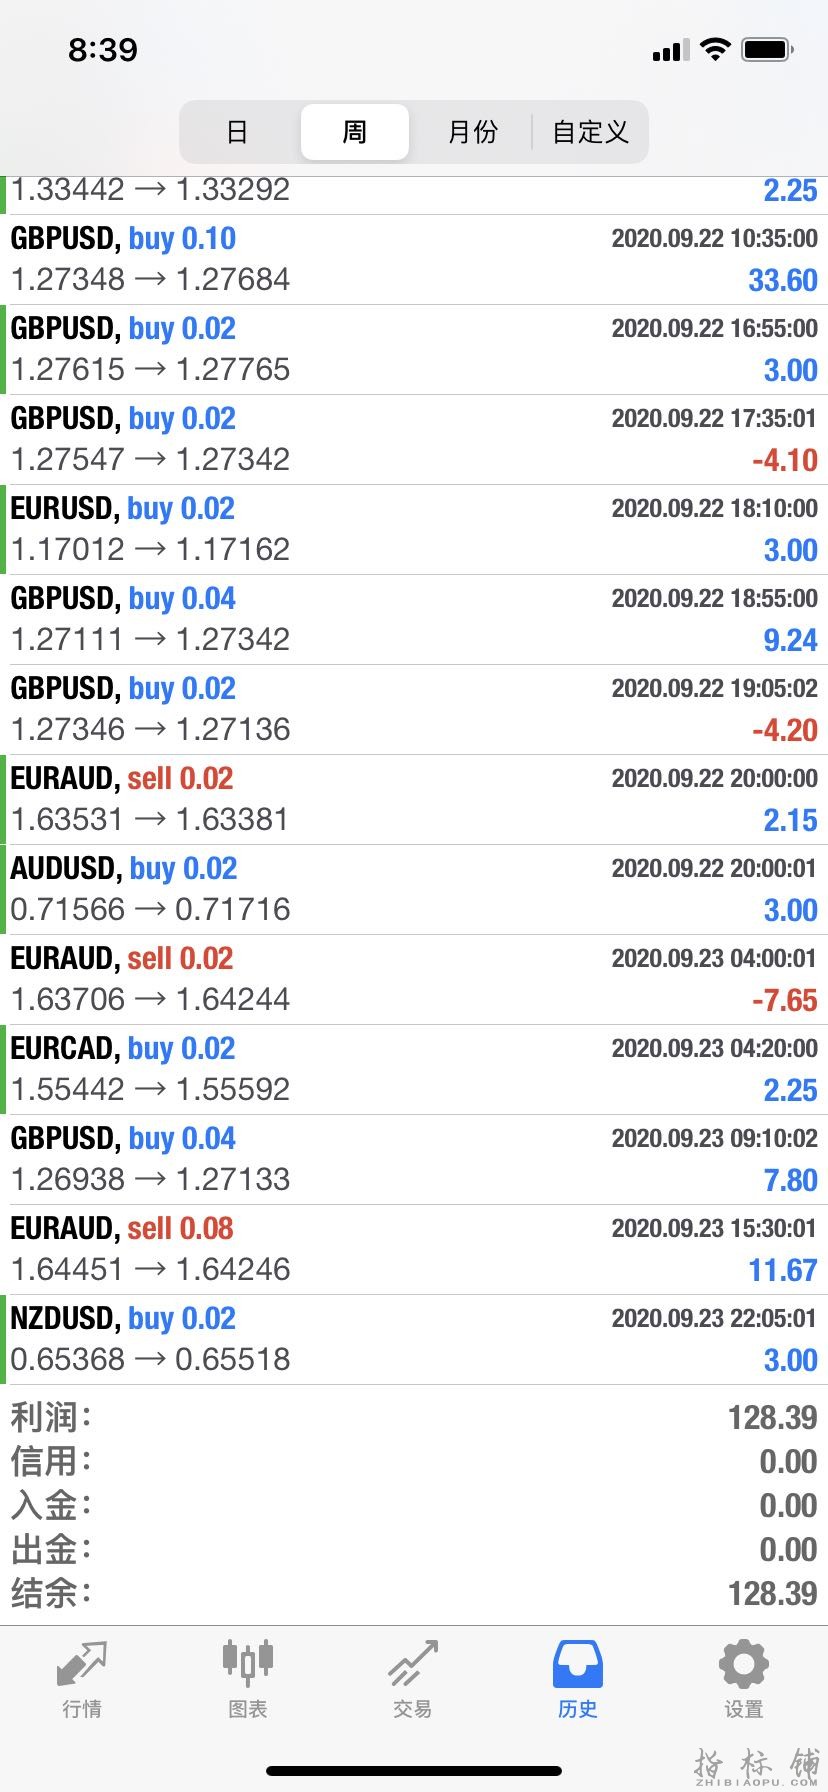Select the 月份 month period segment
This screenshot has width=828, height=1792.
point(472,132)
